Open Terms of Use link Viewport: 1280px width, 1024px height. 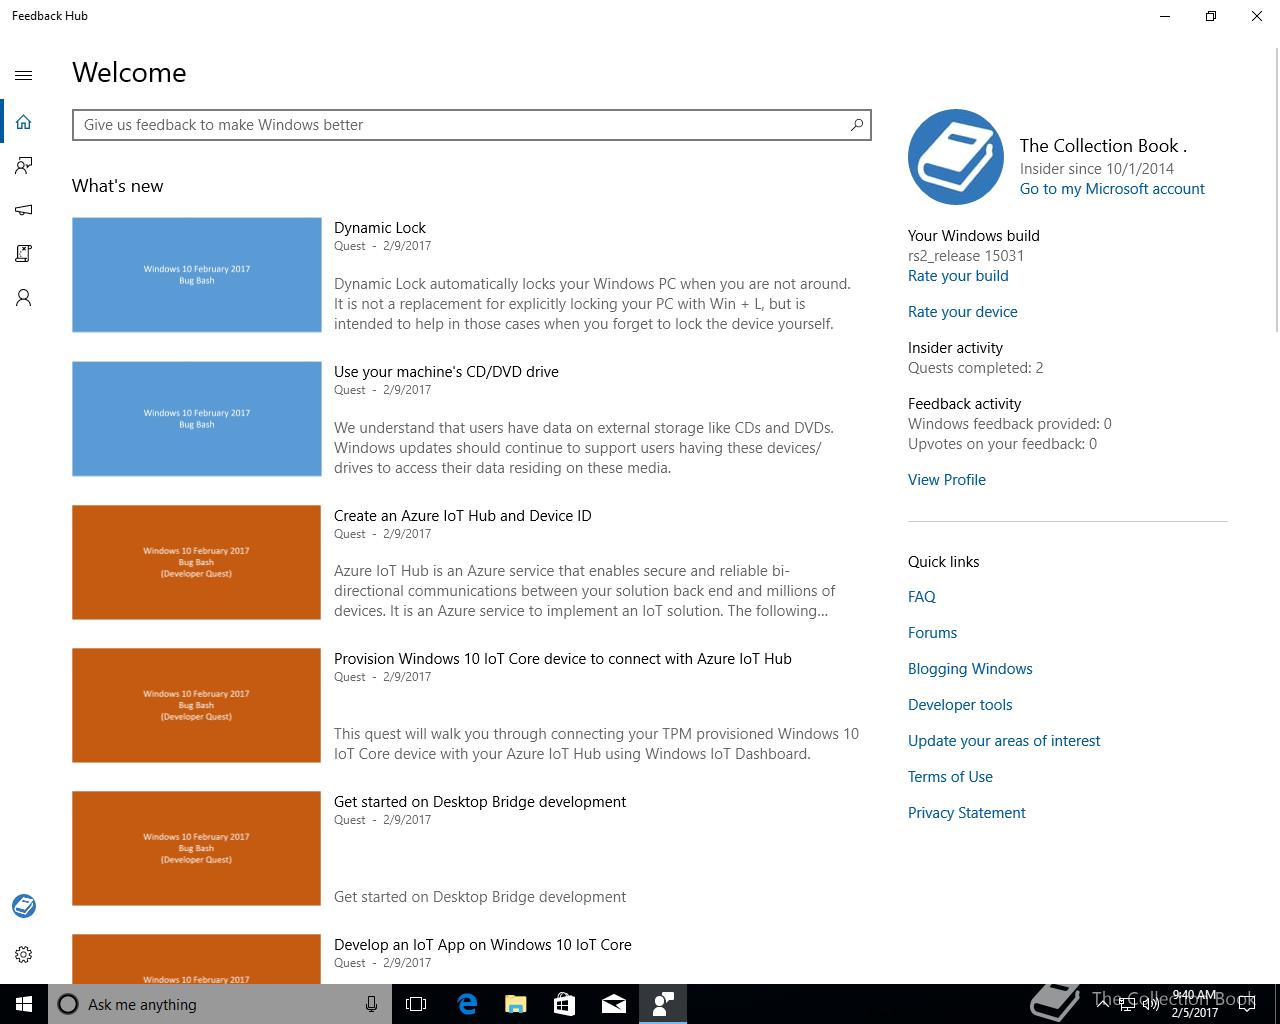coord(950,777)
